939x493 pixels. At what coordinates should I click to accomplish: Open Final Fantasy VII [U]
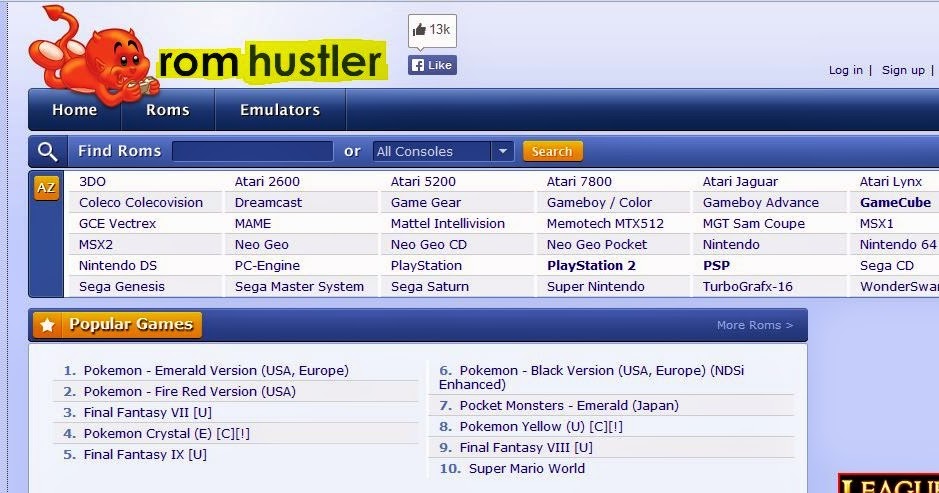tap(148, 413)
